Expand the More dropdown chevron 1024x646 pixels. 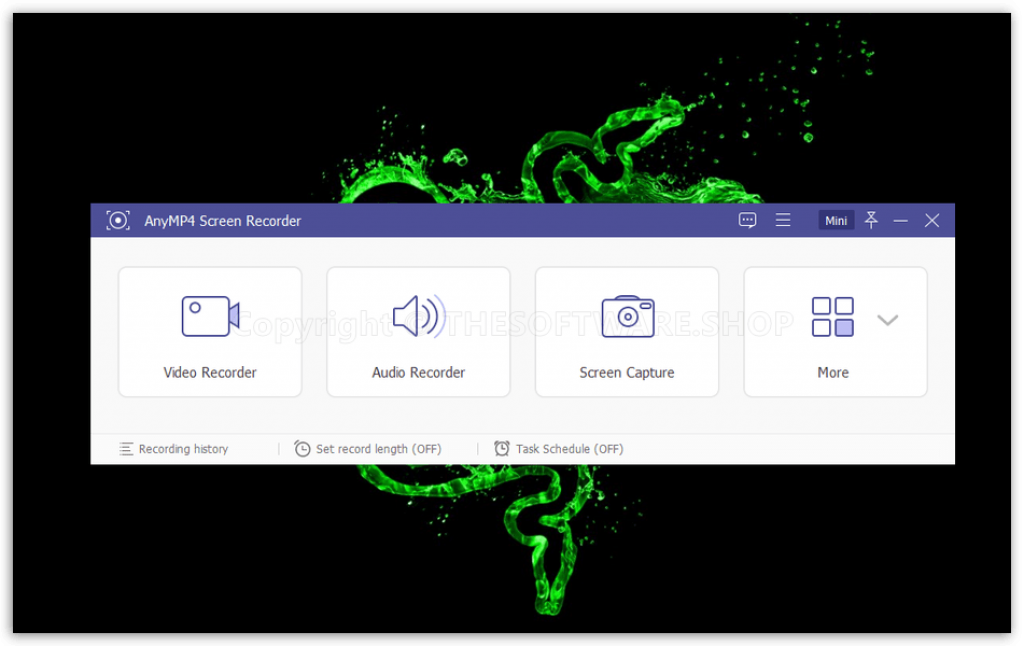coord(888,320)
